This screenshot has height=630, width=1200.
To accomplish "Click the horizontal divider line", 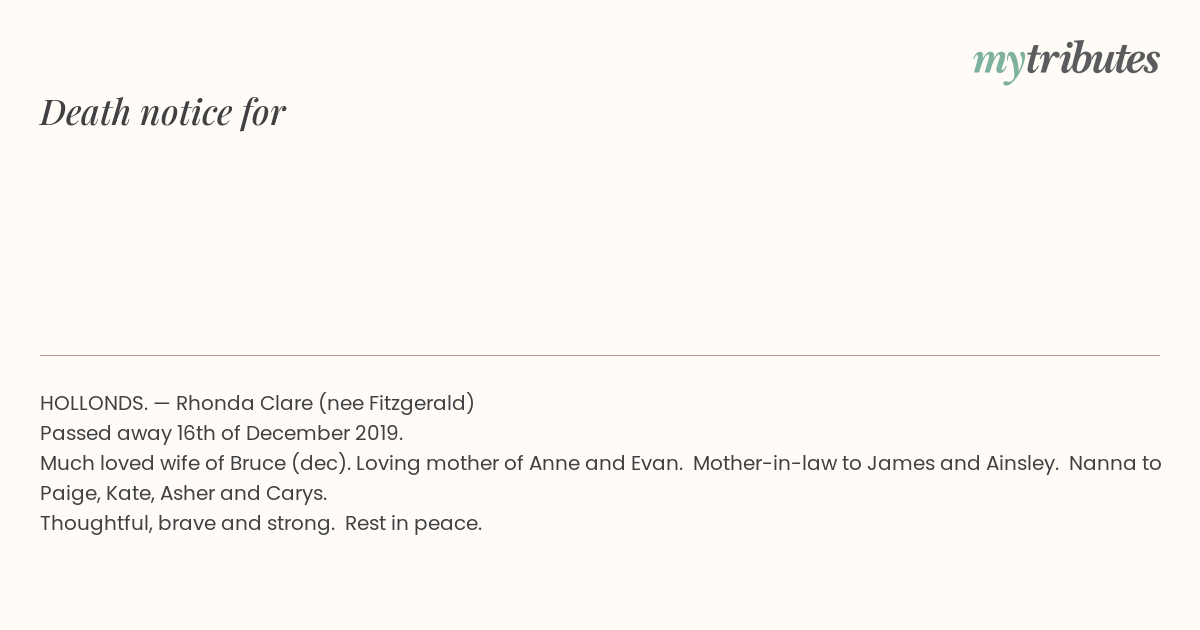I will 600,355.
